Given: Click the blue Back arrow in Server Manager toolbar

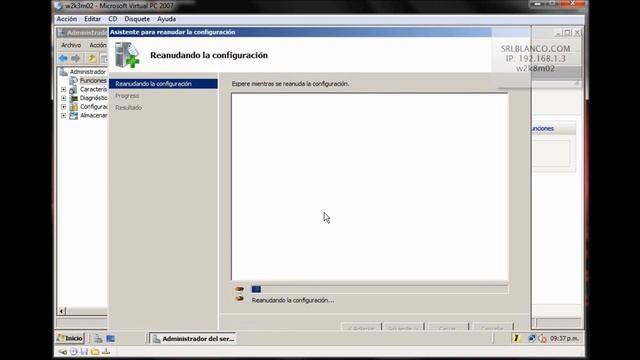Looking at the screenshot, I should [x=63, y=58].
